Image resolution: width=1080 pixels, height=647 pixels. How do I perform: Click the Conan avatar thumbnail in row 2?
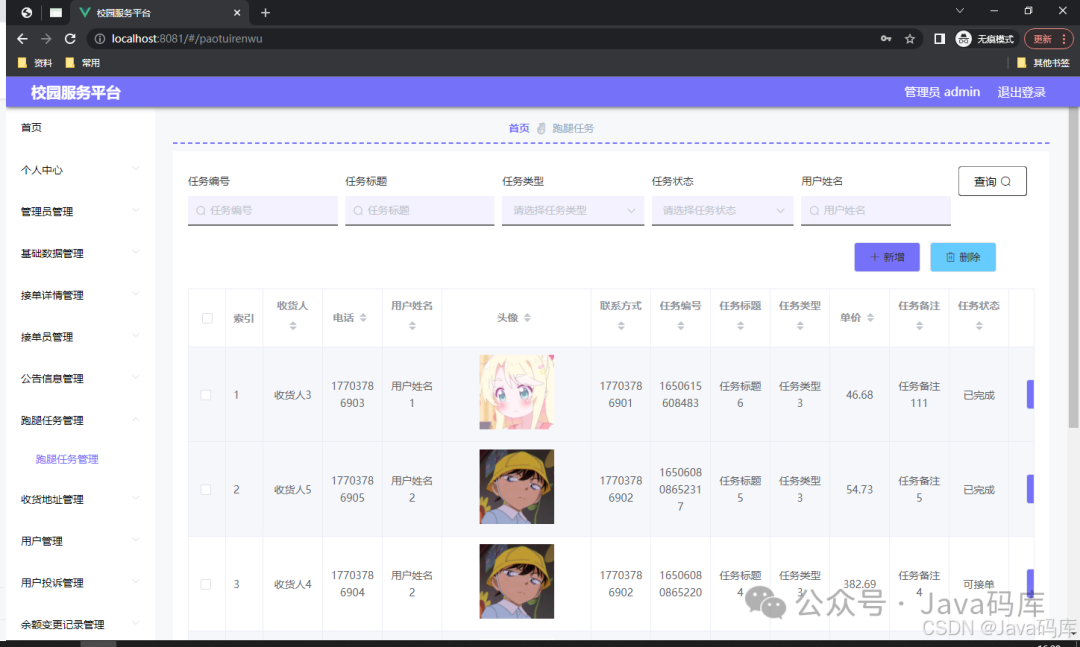point(516,487)
